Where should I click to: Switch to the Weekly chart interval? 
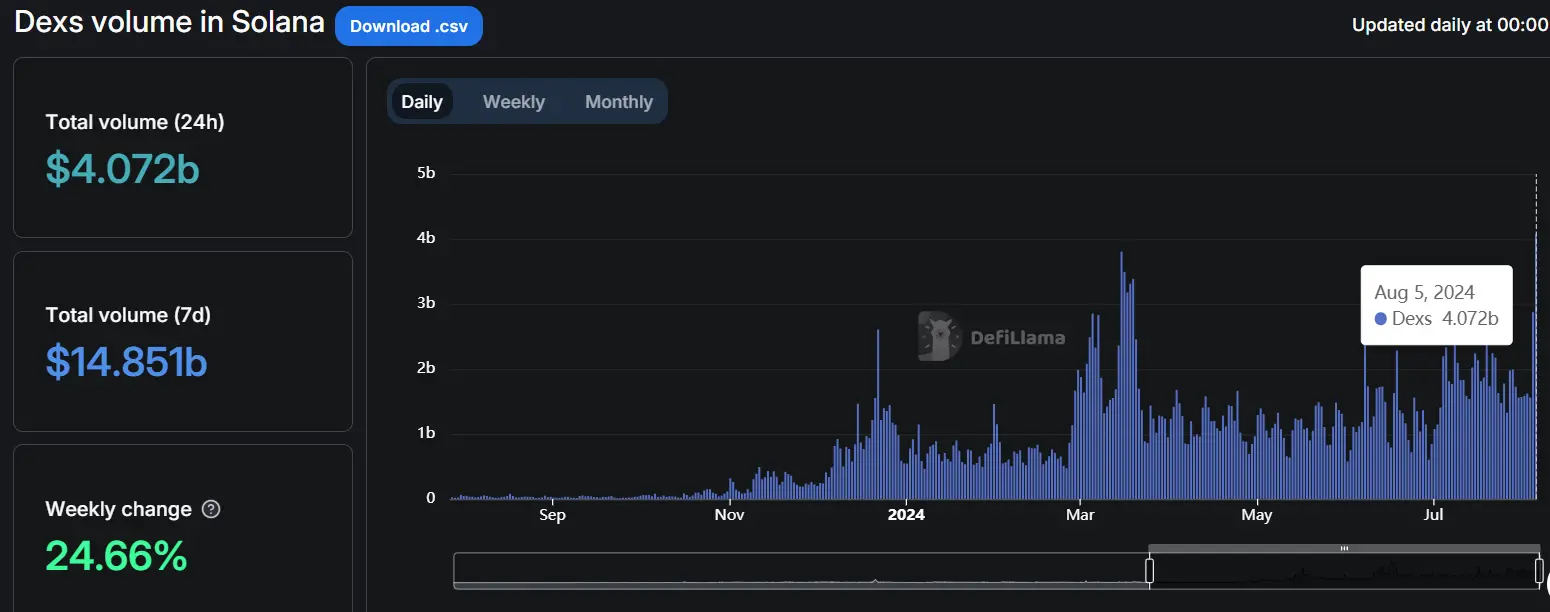click(513, 102)
